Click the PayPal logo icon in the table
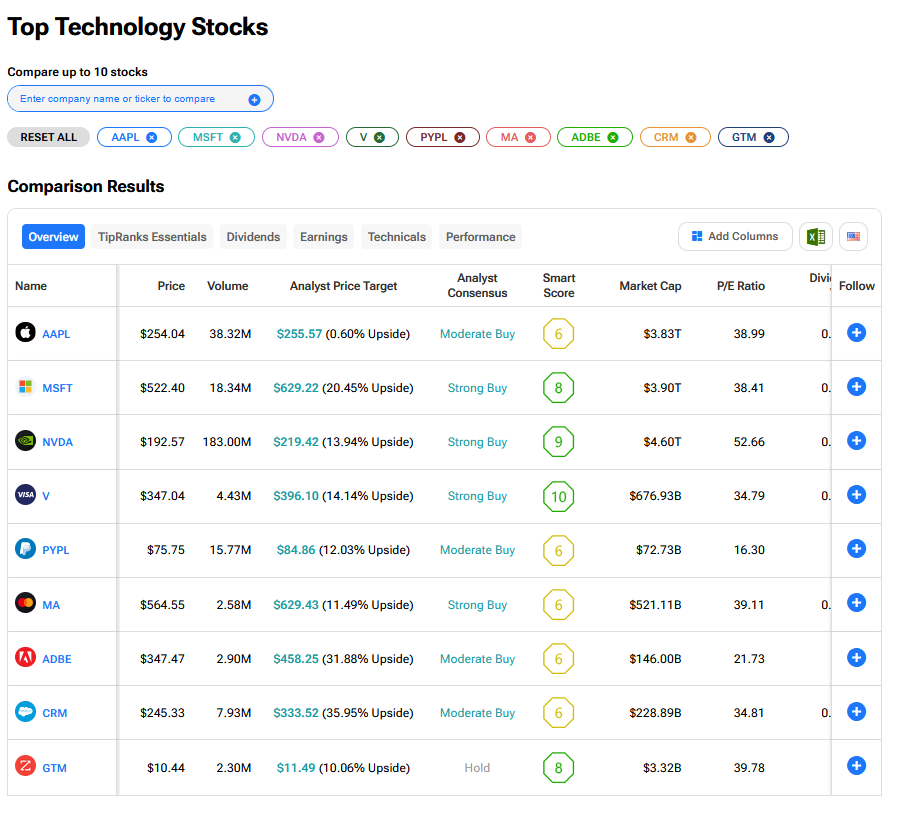 (x=26, y=549)
